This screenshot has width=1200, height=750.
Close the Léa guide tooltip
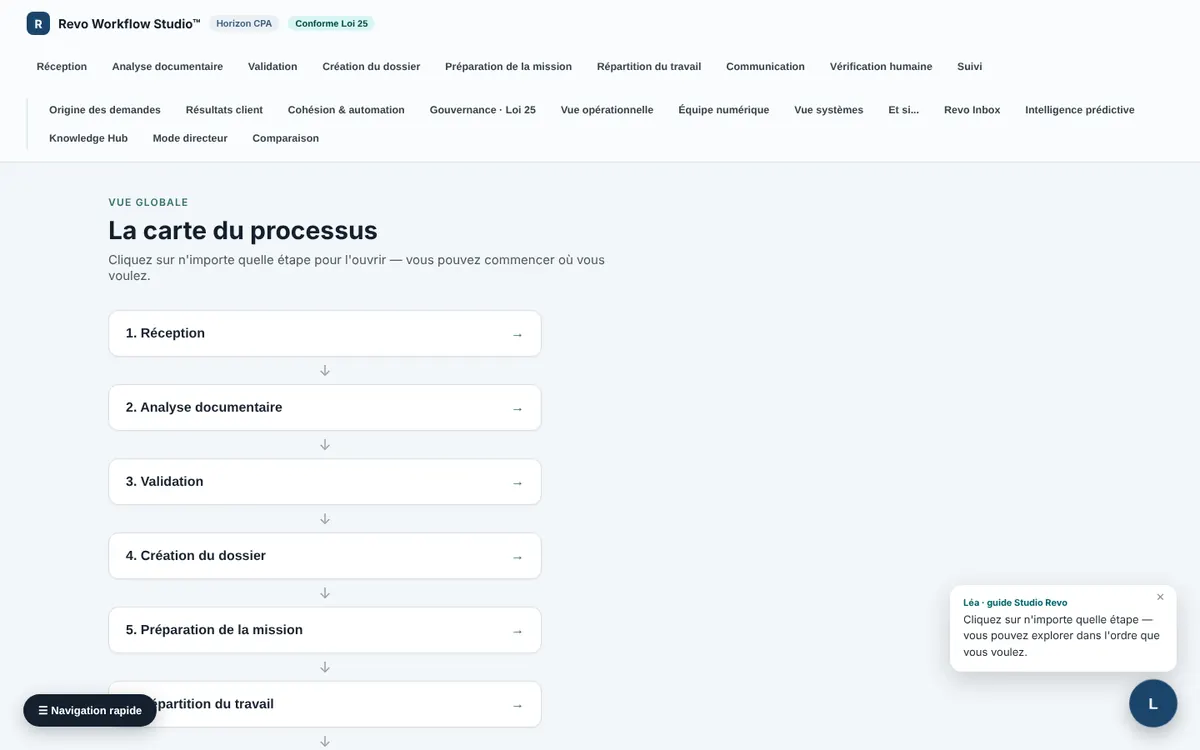pyautogui.click(x=1160, y=597)
